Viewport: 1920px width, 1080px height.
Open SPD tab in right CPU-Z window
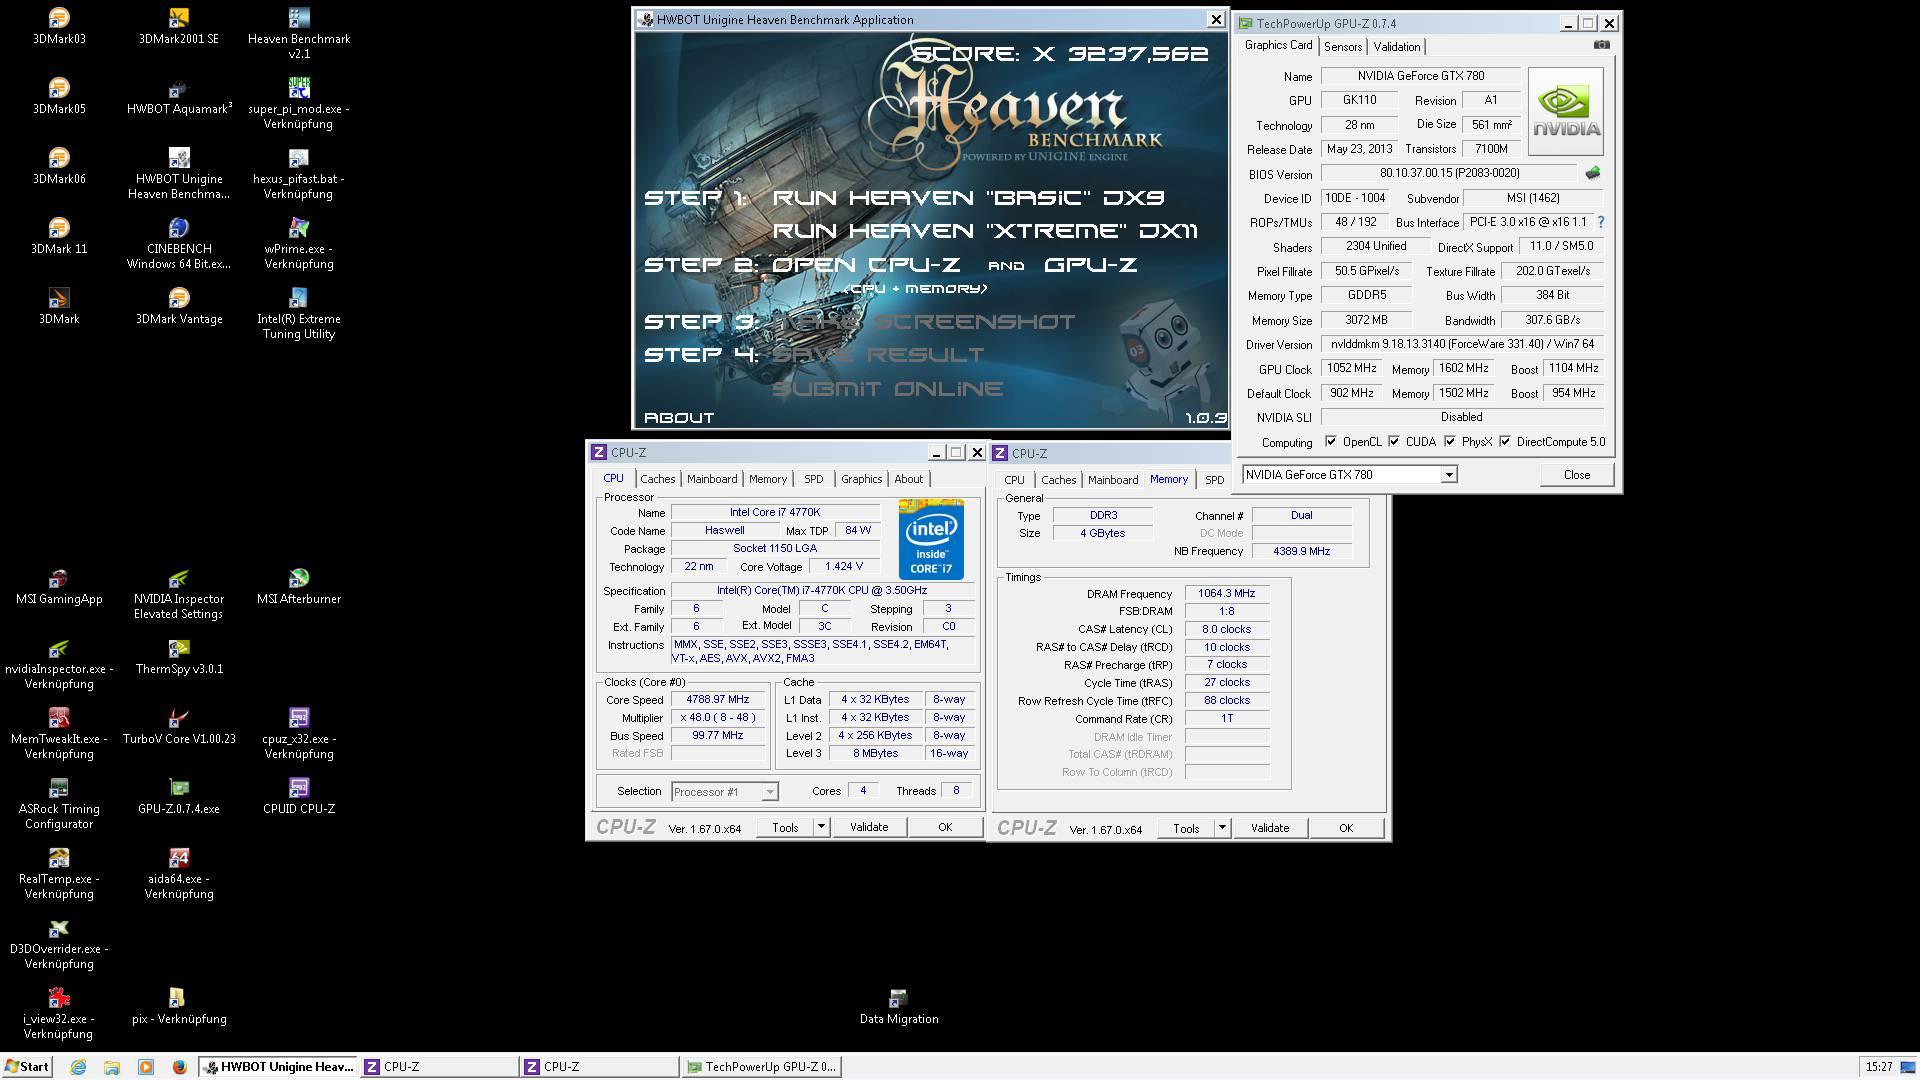(1214, 480)
